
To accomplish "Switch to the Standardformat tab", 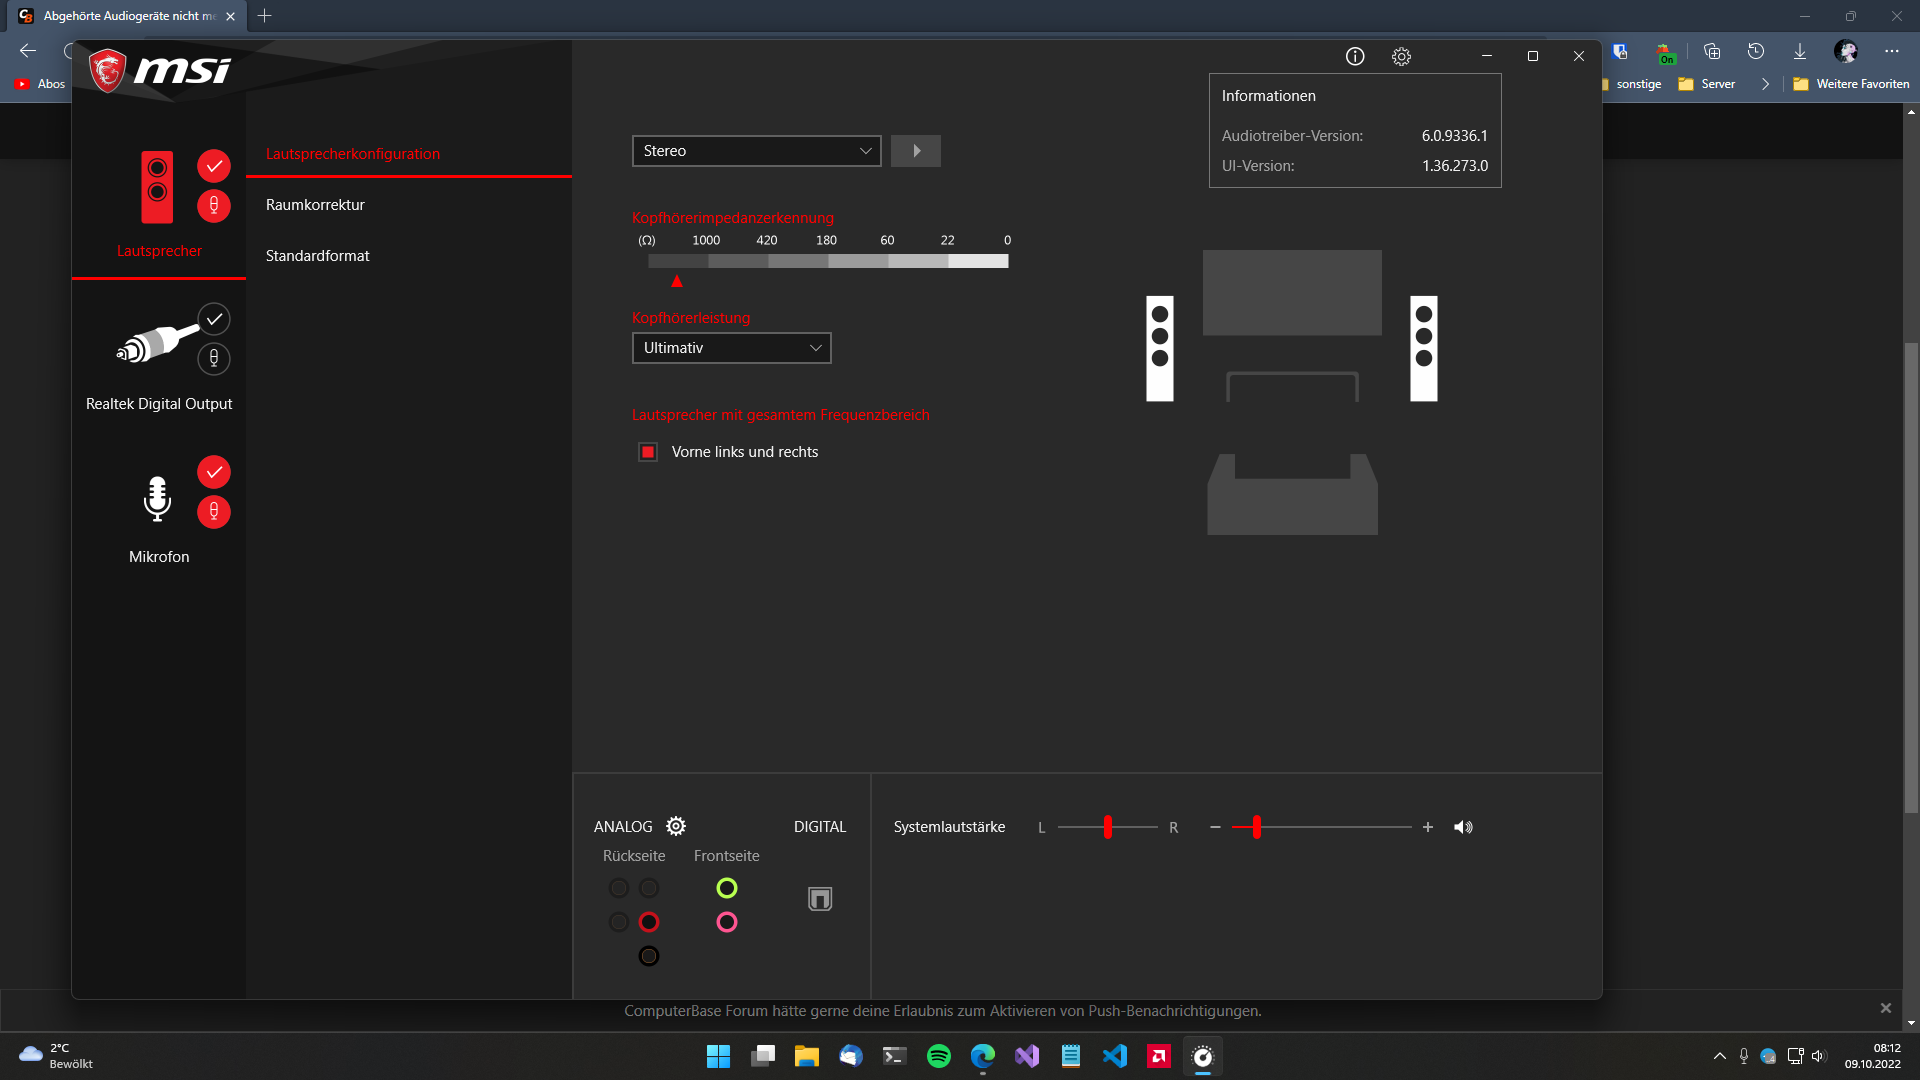I will pos(317,255).
